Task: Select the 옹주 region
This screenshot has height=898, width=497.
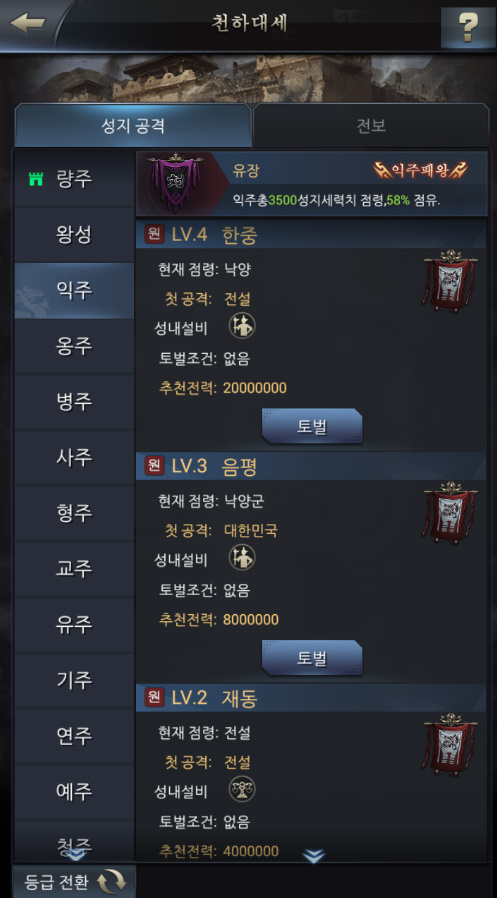Action: [74, 346]
